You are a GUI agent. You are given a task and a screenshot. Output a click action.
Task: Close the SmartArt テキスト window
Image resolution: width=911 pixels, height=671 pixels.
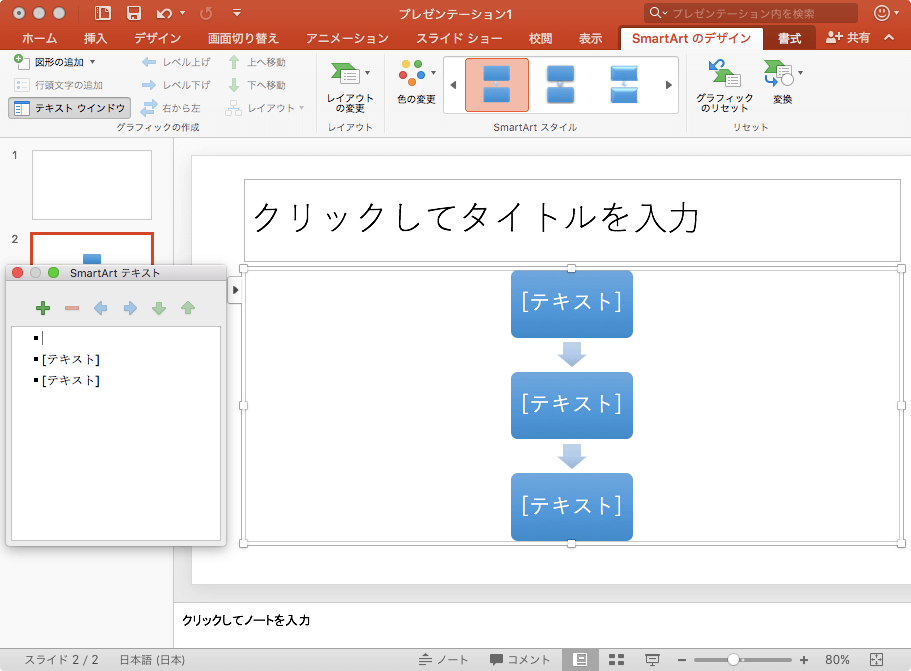point(17,272)
